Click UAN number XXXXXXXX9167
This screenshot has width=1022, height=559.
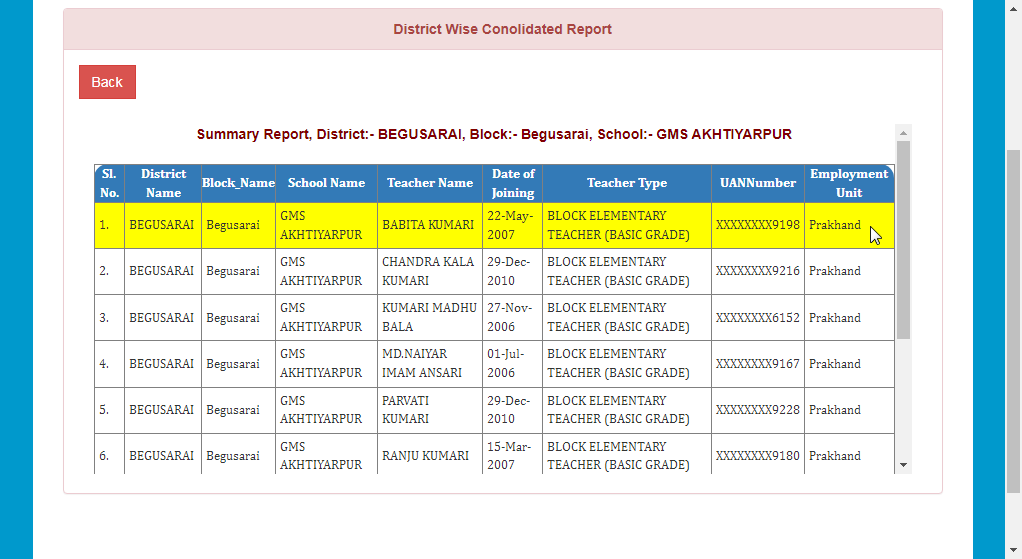pyautogui.click(x=758, y=364)
